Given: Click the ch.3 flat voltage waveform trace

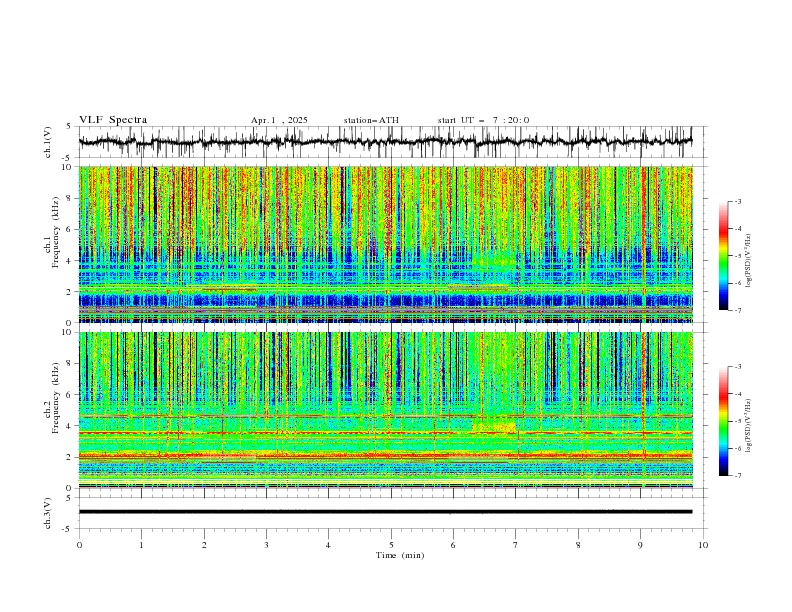Looking at the screenshot, I should (x=385, y=512).
